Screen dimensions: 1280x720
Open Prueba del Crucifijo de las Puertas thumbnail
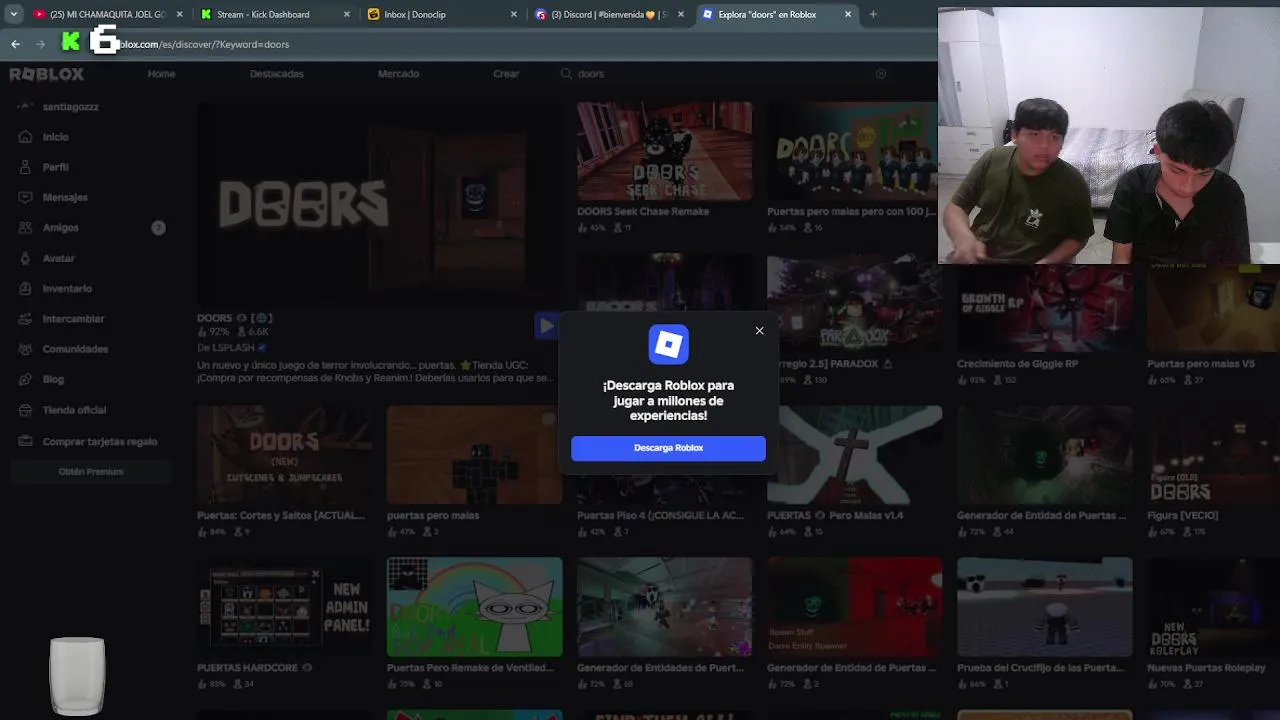tap(1044, 607)
